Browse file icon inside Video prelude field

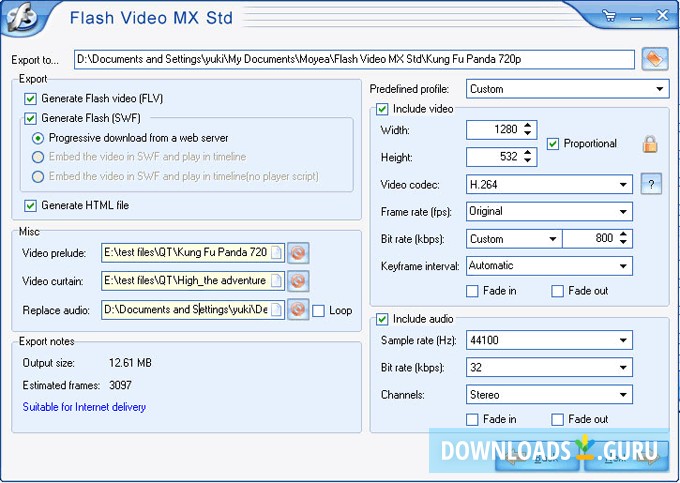(x=276, y=252)
